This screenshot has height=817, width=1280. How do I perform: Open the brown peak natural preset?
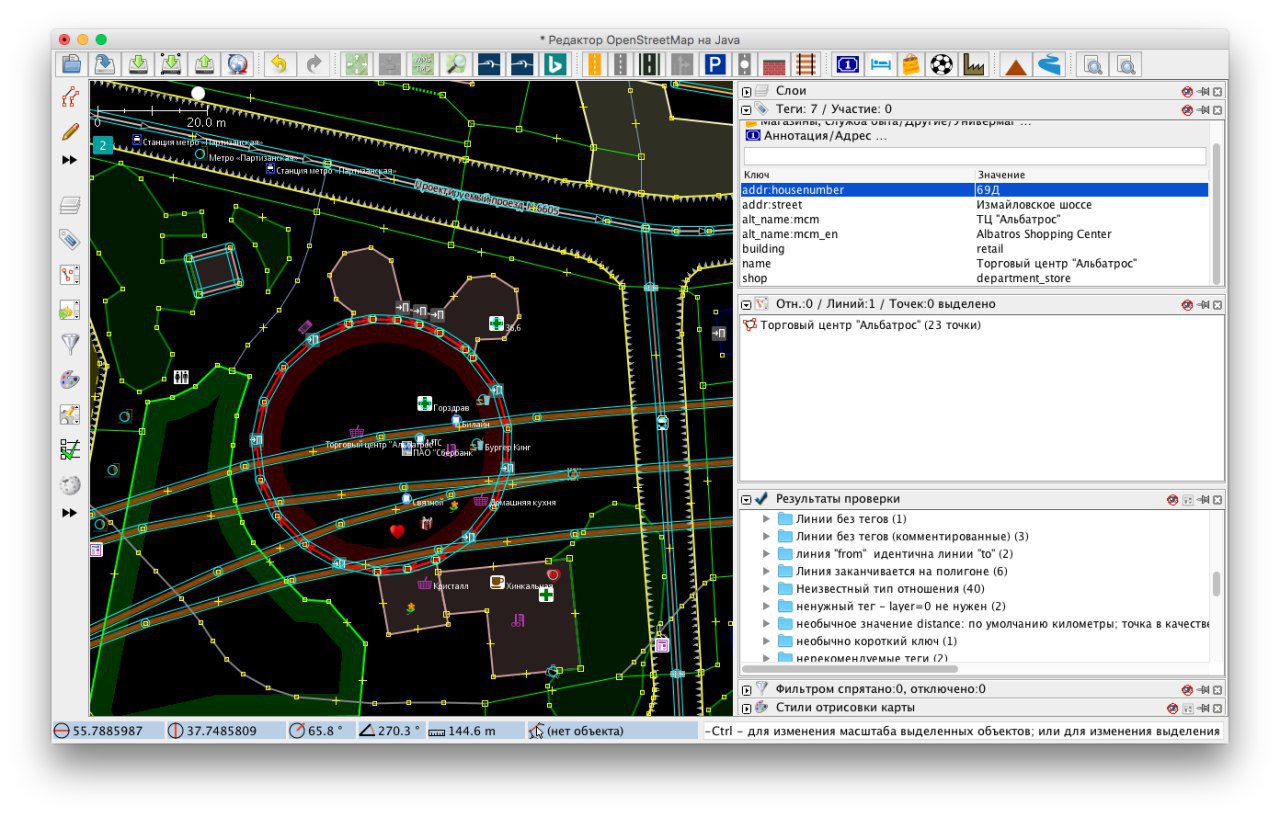click(1016, 64)
